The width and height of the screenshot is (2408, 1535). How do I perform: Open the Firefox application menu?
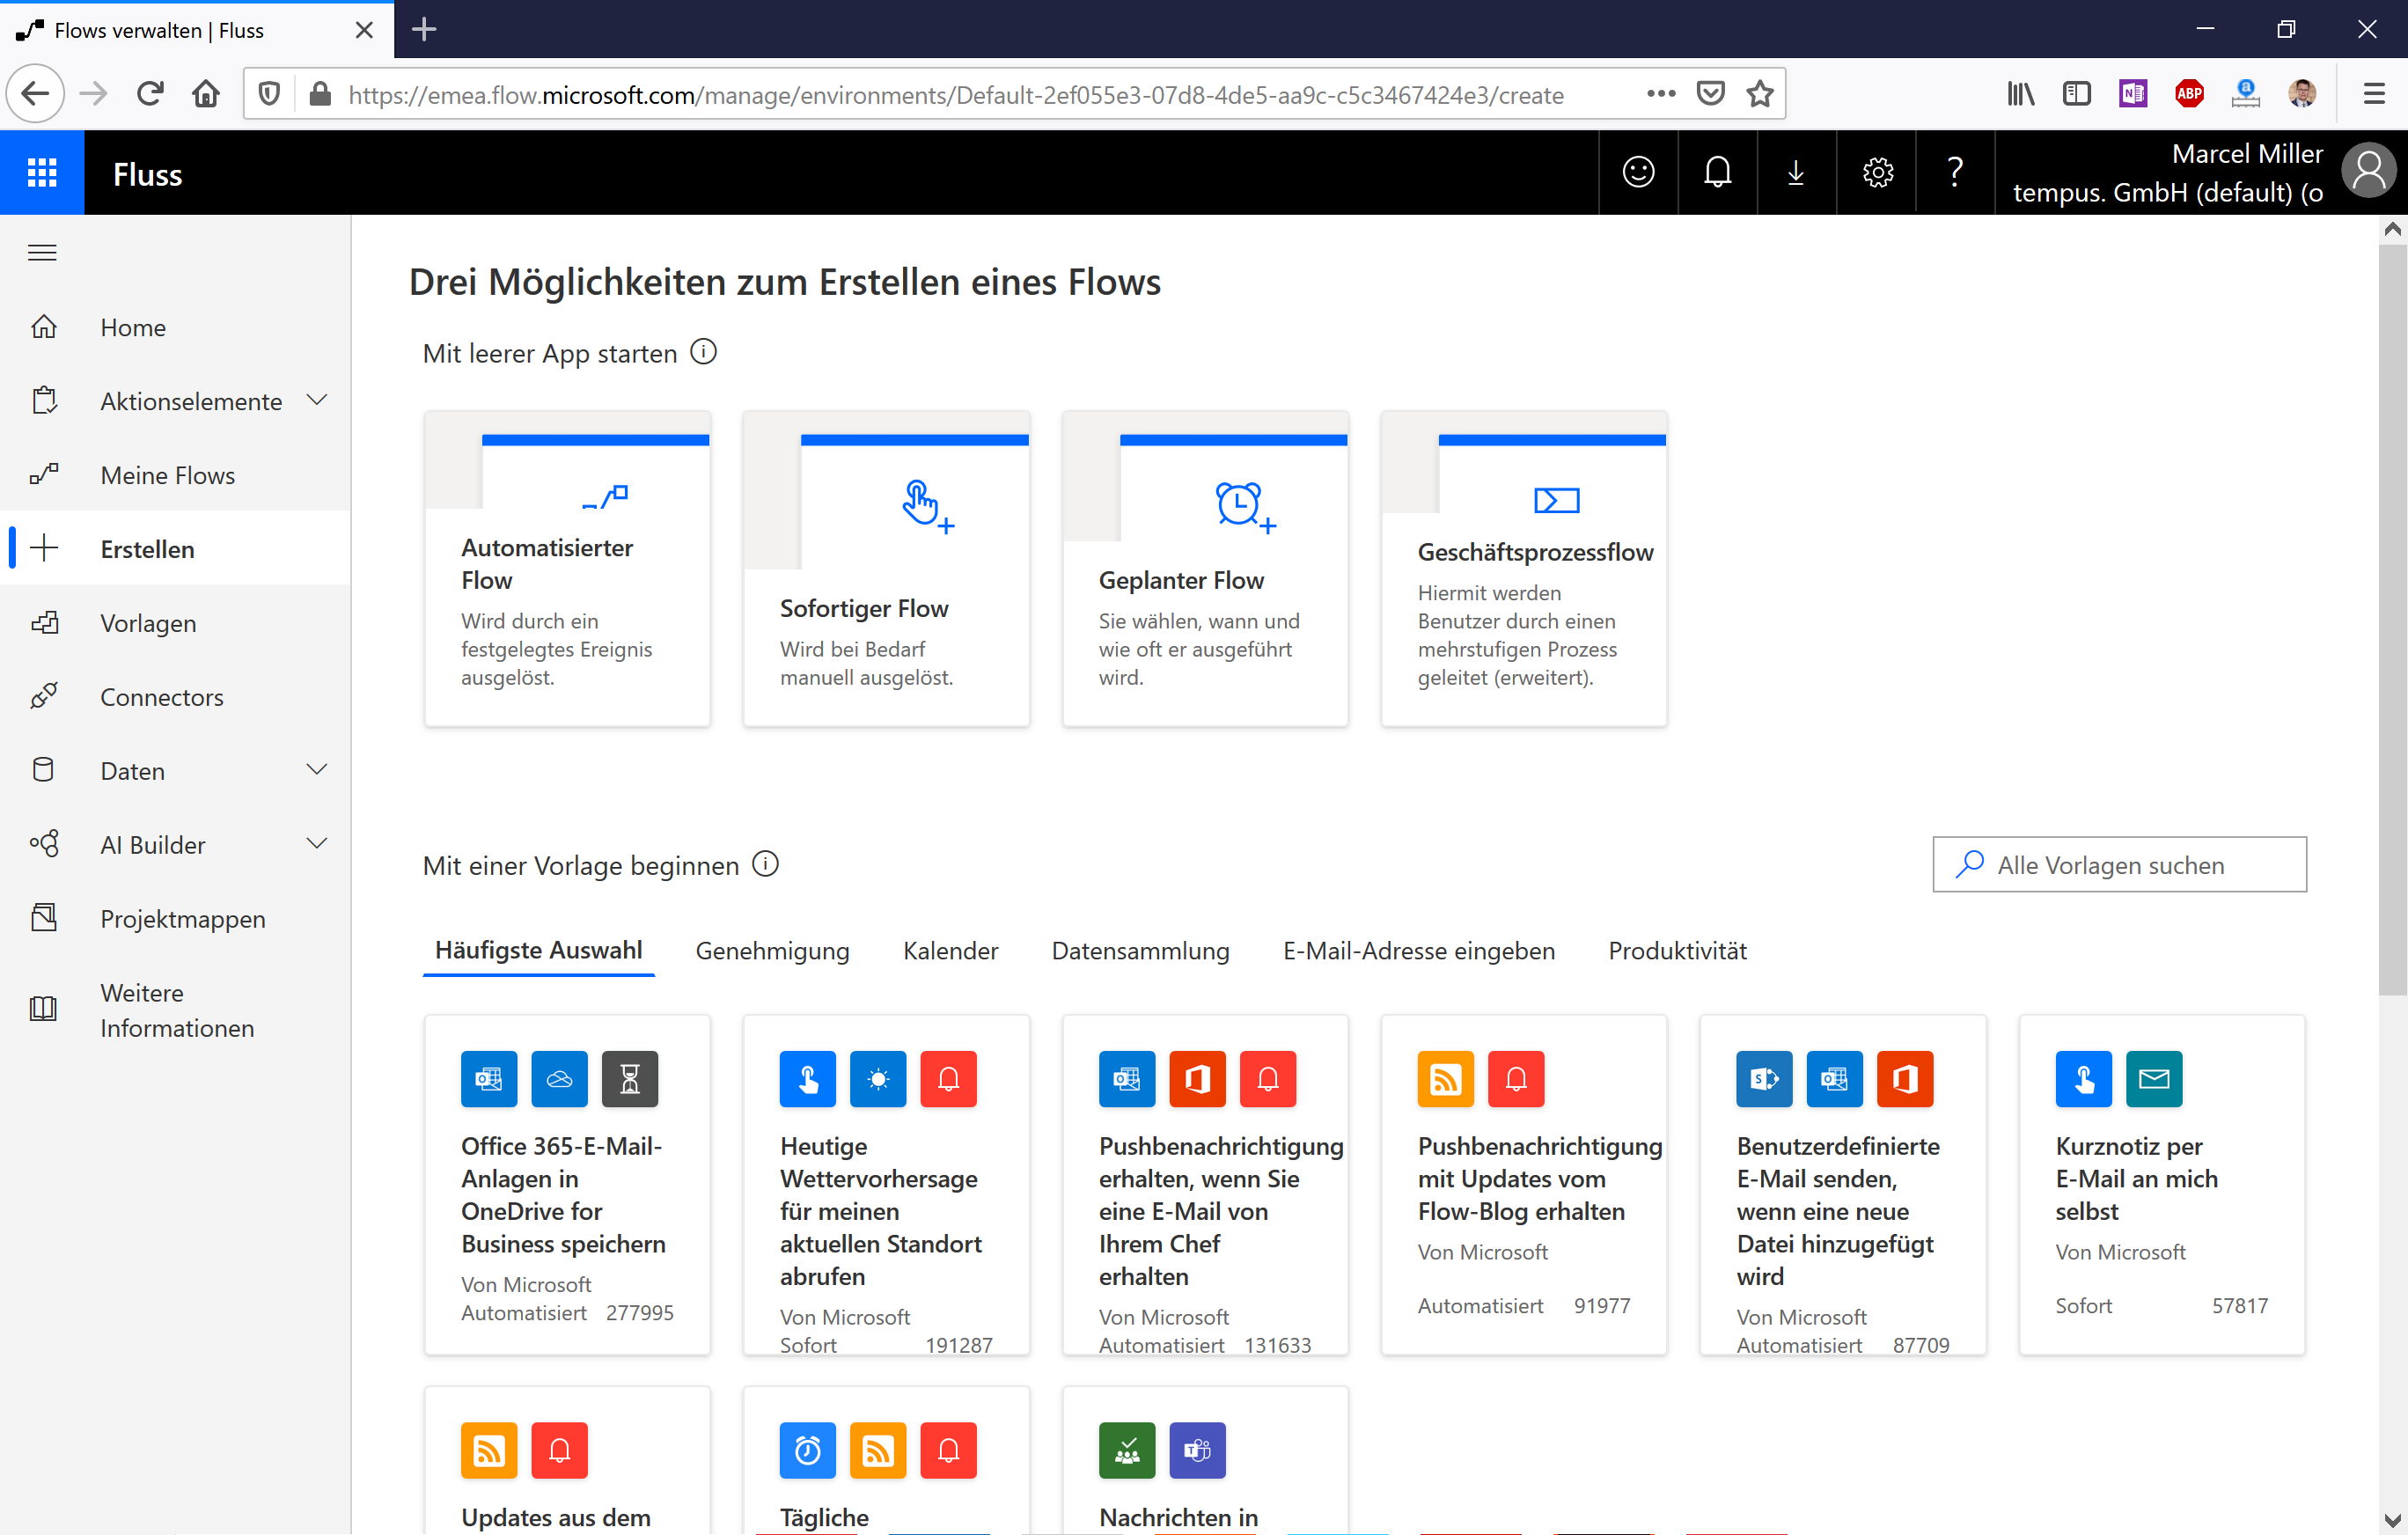tap(2374, 94)
